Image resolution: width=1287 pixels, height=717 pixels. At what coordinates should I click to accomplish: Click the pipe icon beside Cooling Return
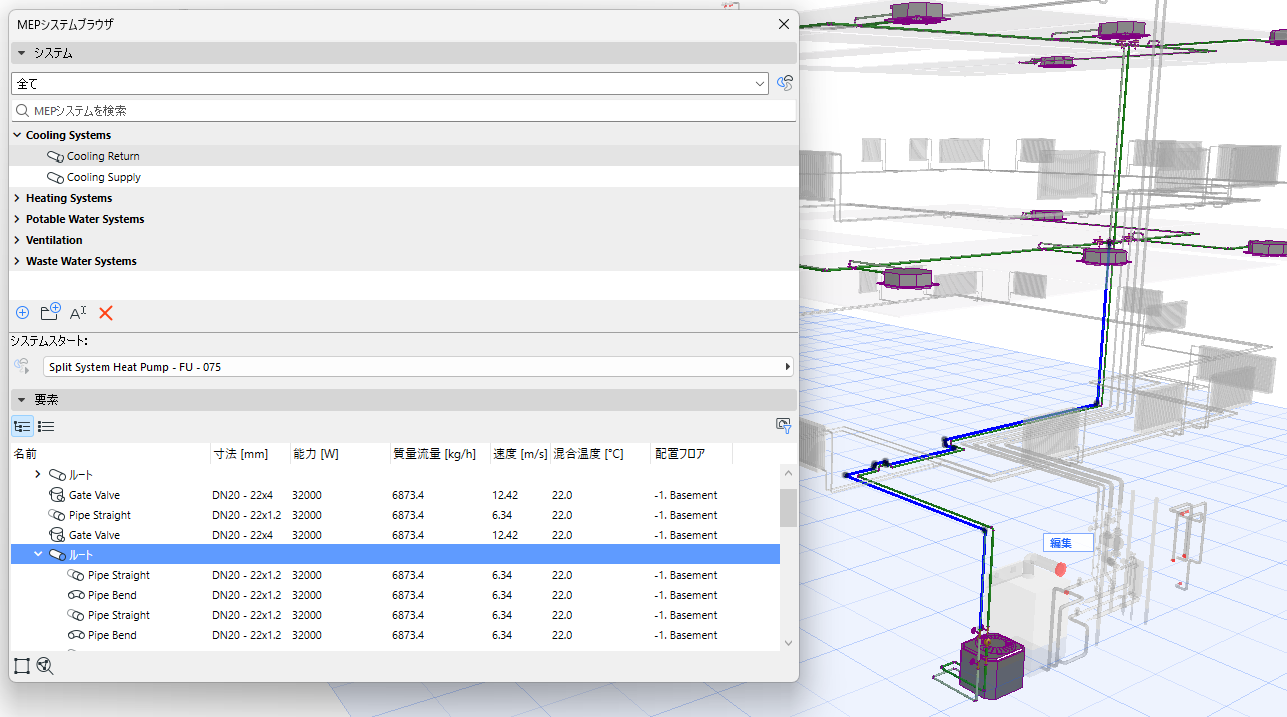tap(56, 156)
